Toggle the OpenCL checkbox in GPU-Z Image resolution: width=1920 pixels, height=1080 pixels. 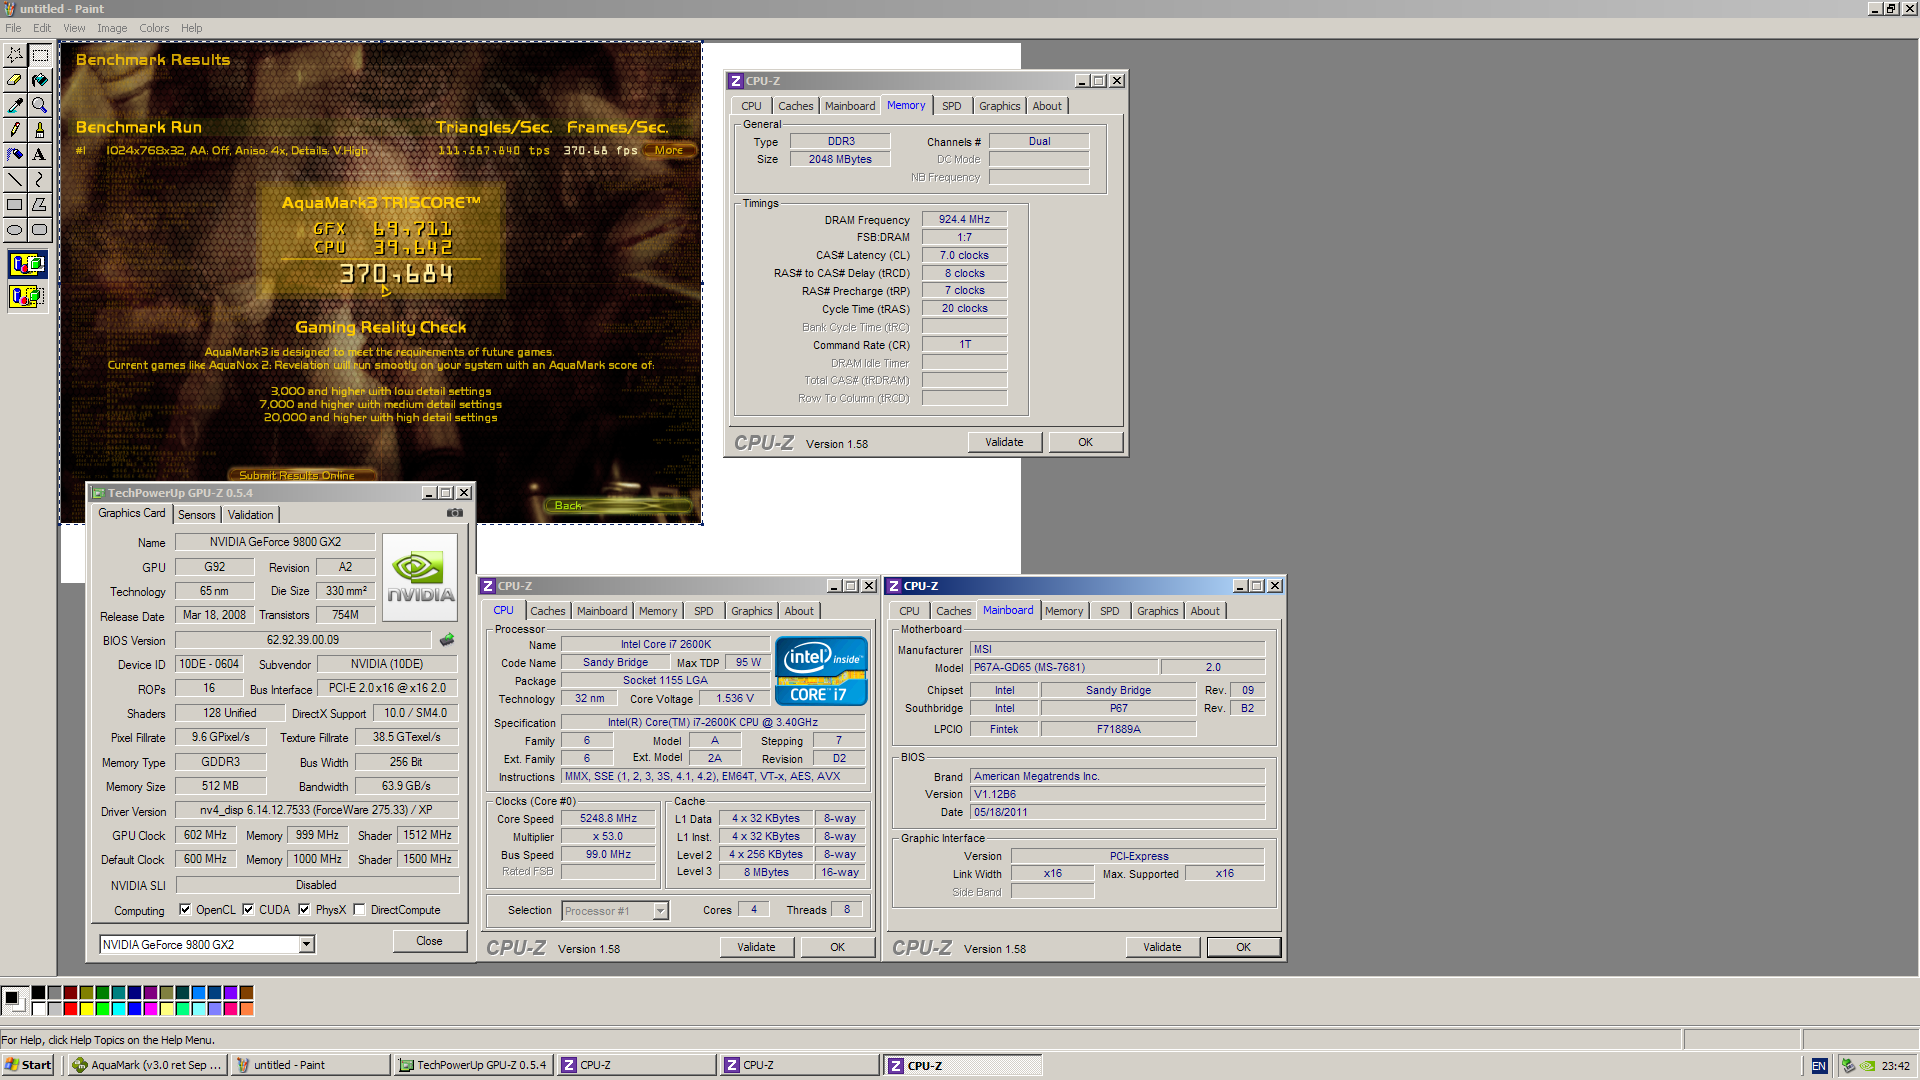coord(185,910)
